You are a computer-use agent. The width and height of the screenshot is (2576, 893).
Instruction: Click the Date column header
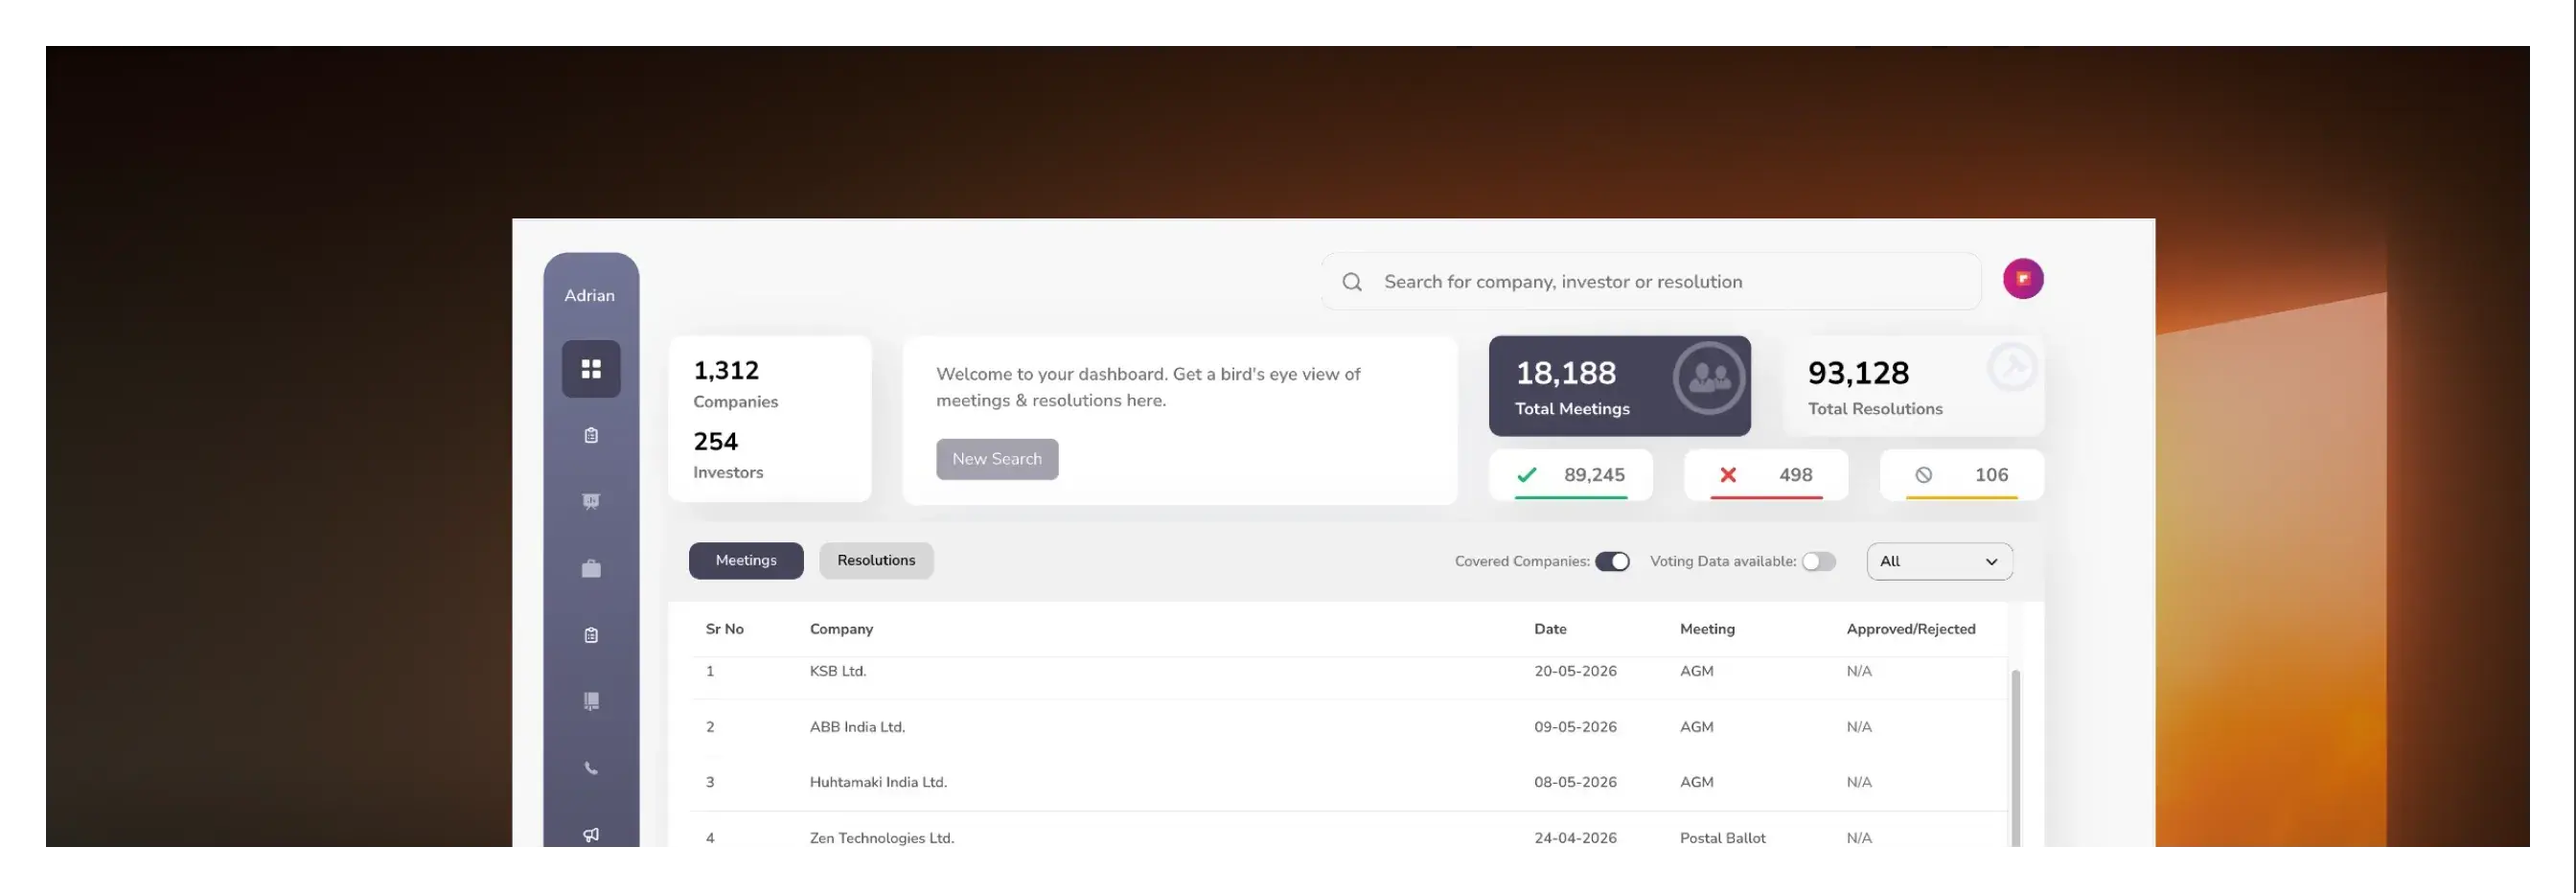tap(1550, 629)
